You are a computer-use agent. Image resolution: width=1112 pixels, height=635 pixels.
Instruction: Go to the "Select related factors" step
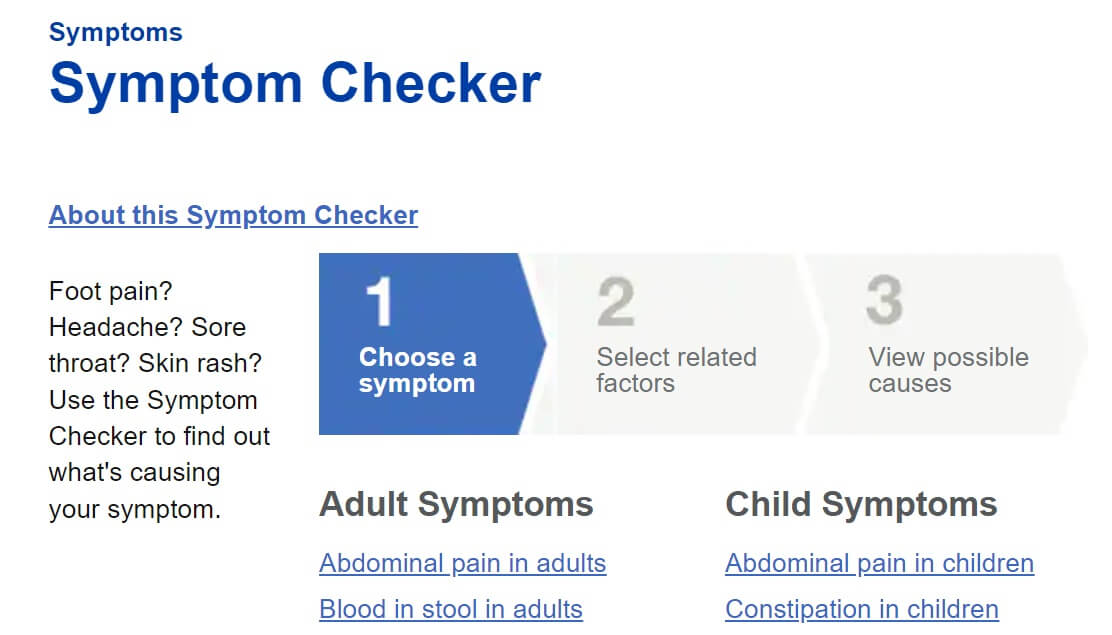pos(676,370)
